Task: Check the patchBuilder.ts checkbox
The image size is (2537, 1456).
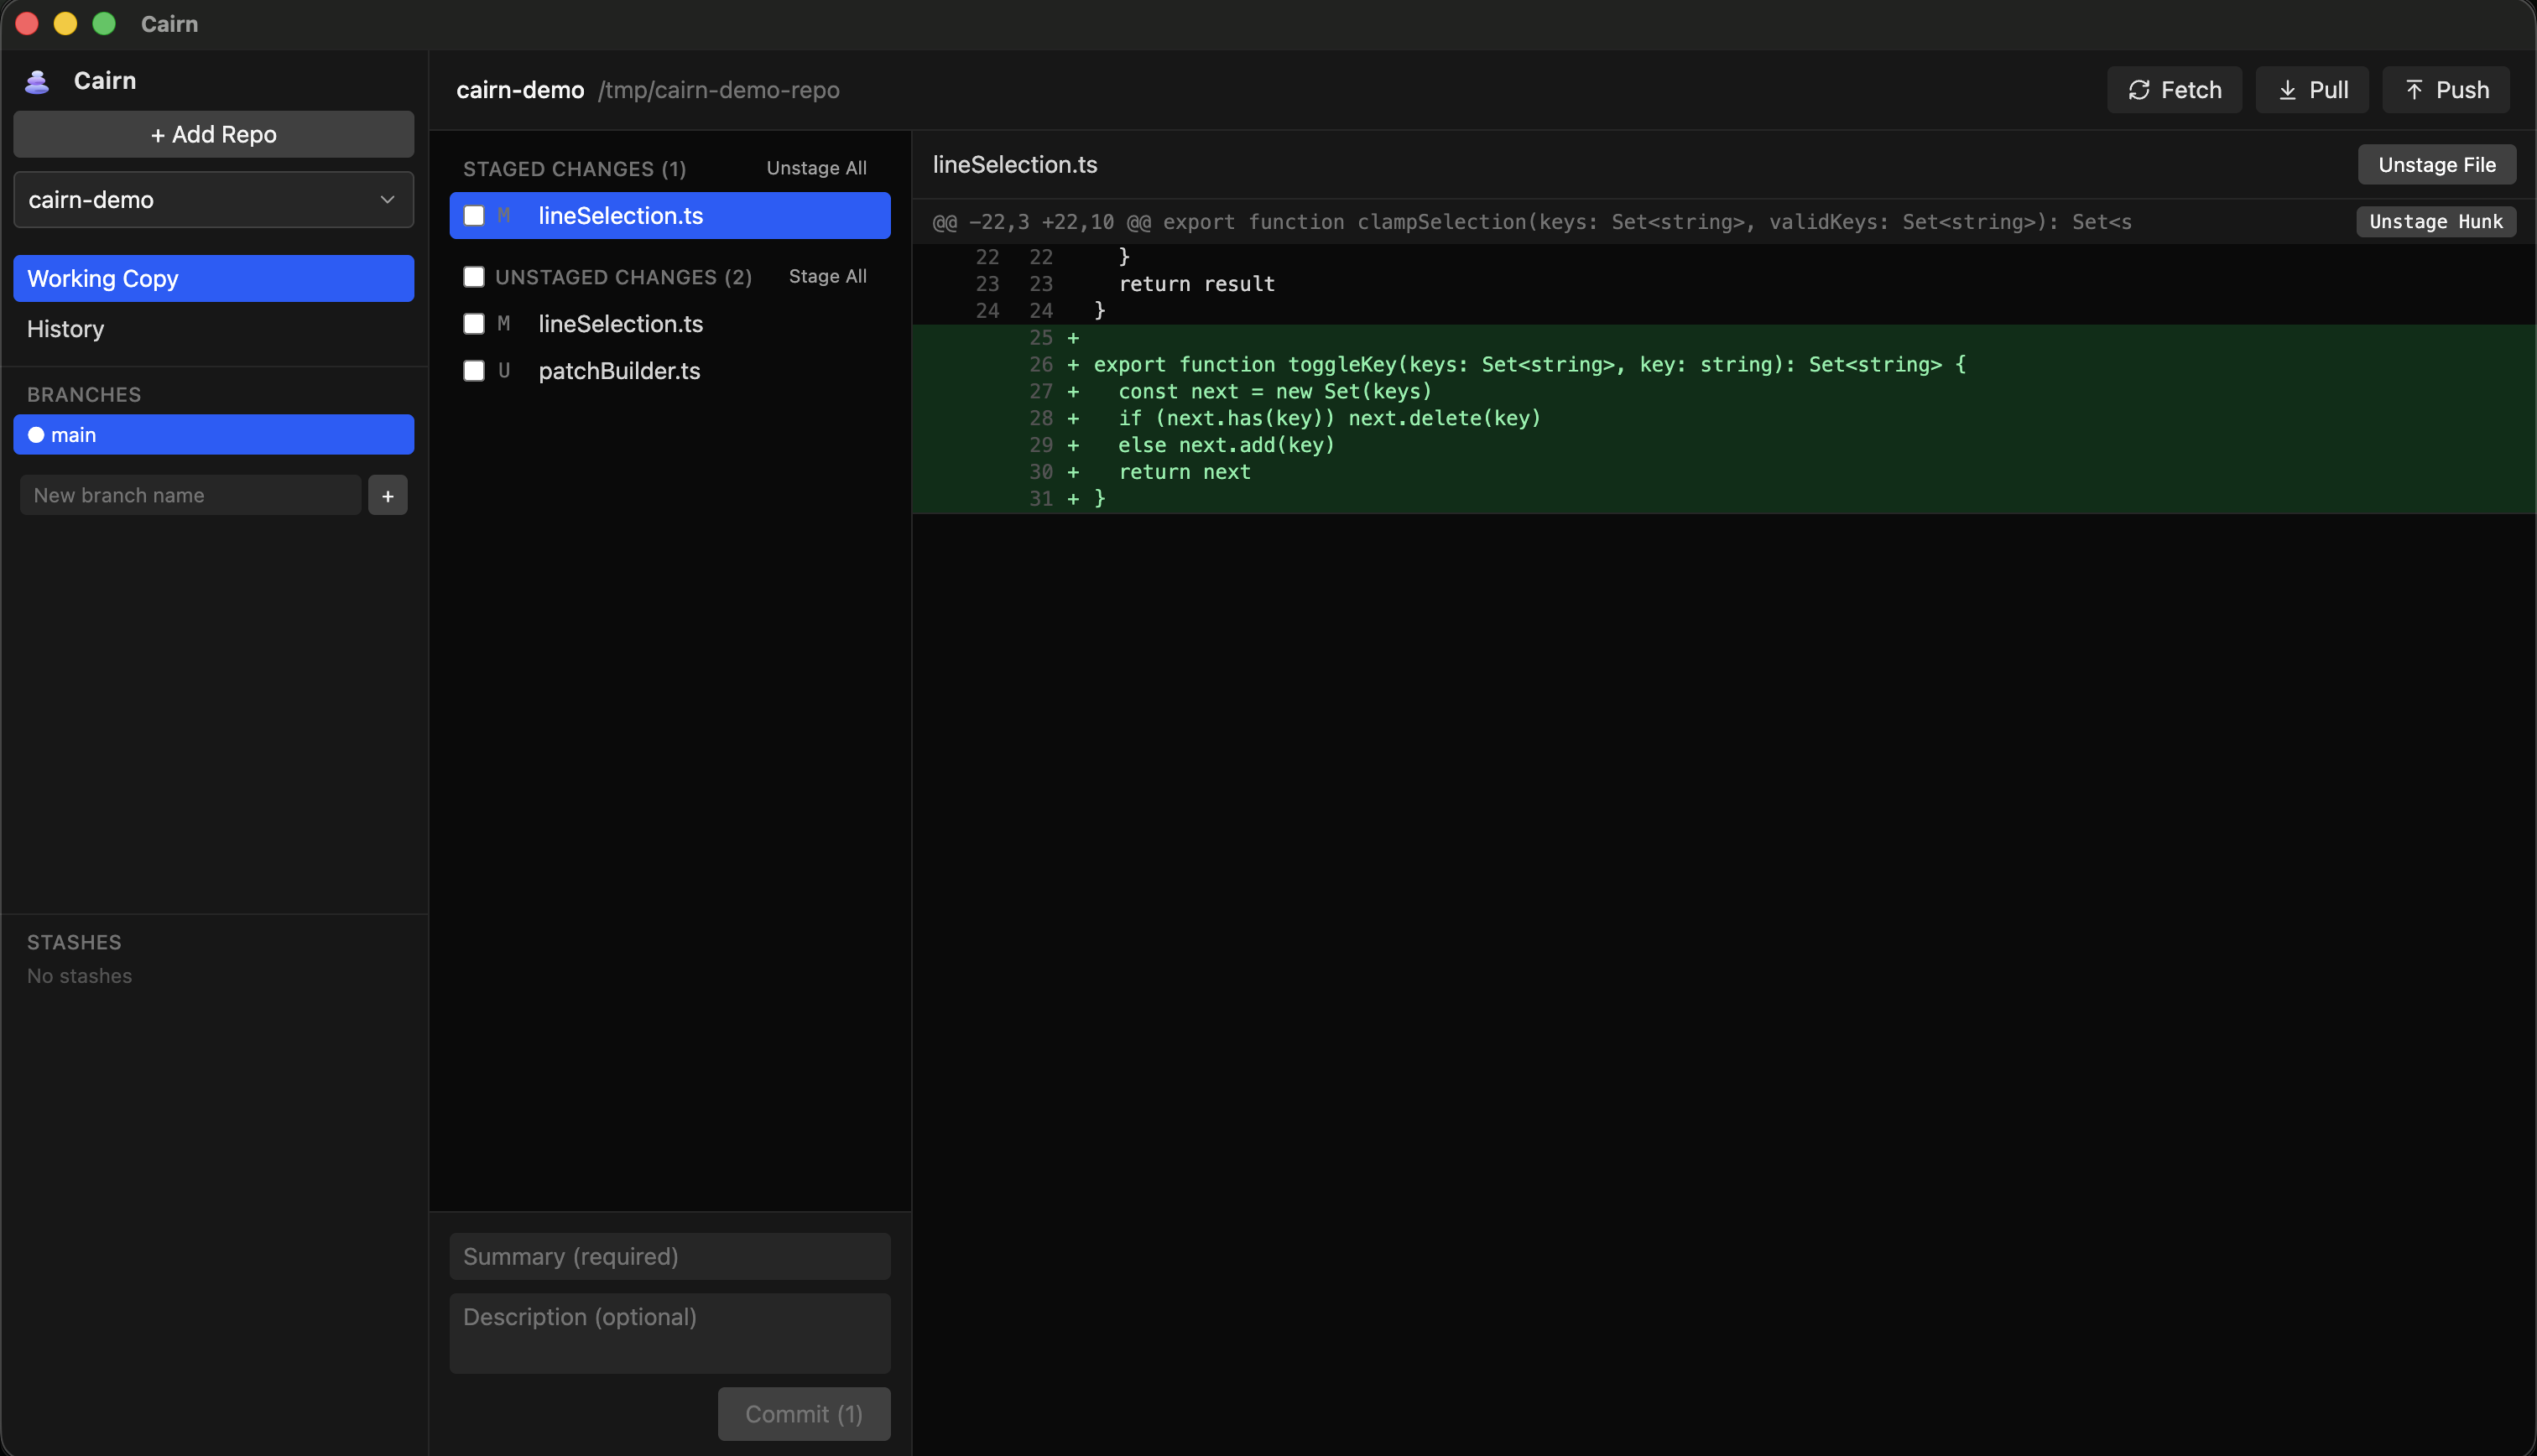Action: point(474,371)
